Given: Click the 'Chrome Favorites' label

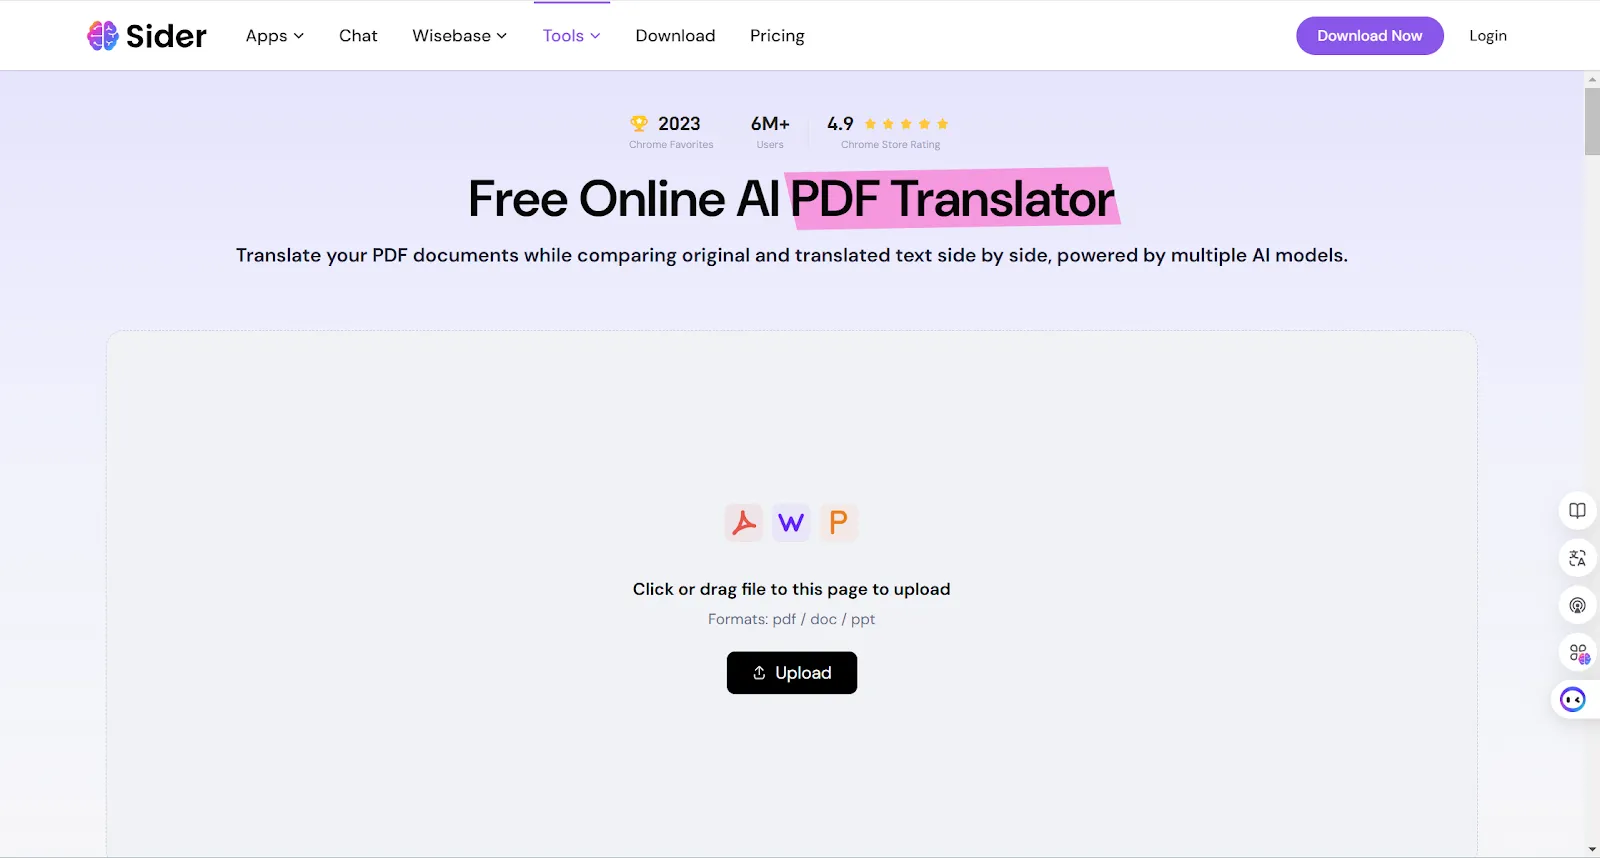Looking at the screenshot, I should [x=671, y=145].
